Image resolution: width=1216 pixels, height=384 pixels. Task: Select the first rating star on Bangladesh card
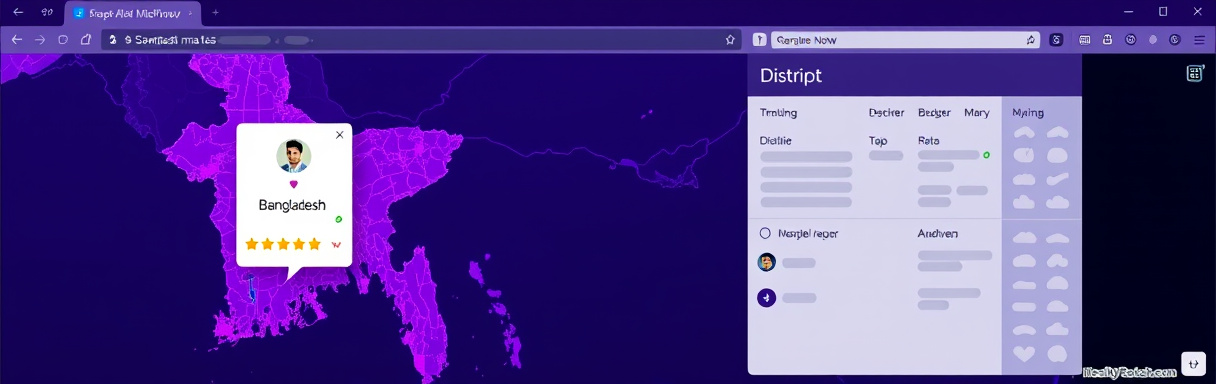coord(252,244)
